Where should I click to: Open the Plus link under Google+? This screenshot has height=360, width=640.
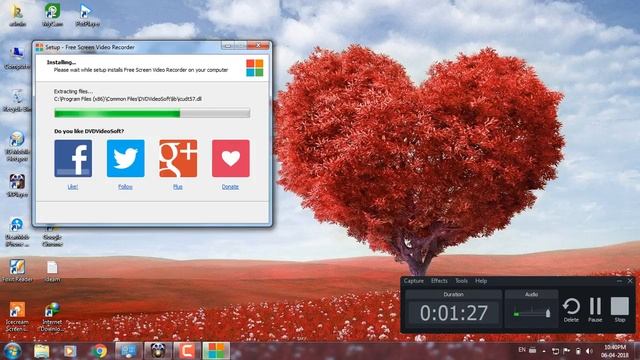tap(178, 187)
